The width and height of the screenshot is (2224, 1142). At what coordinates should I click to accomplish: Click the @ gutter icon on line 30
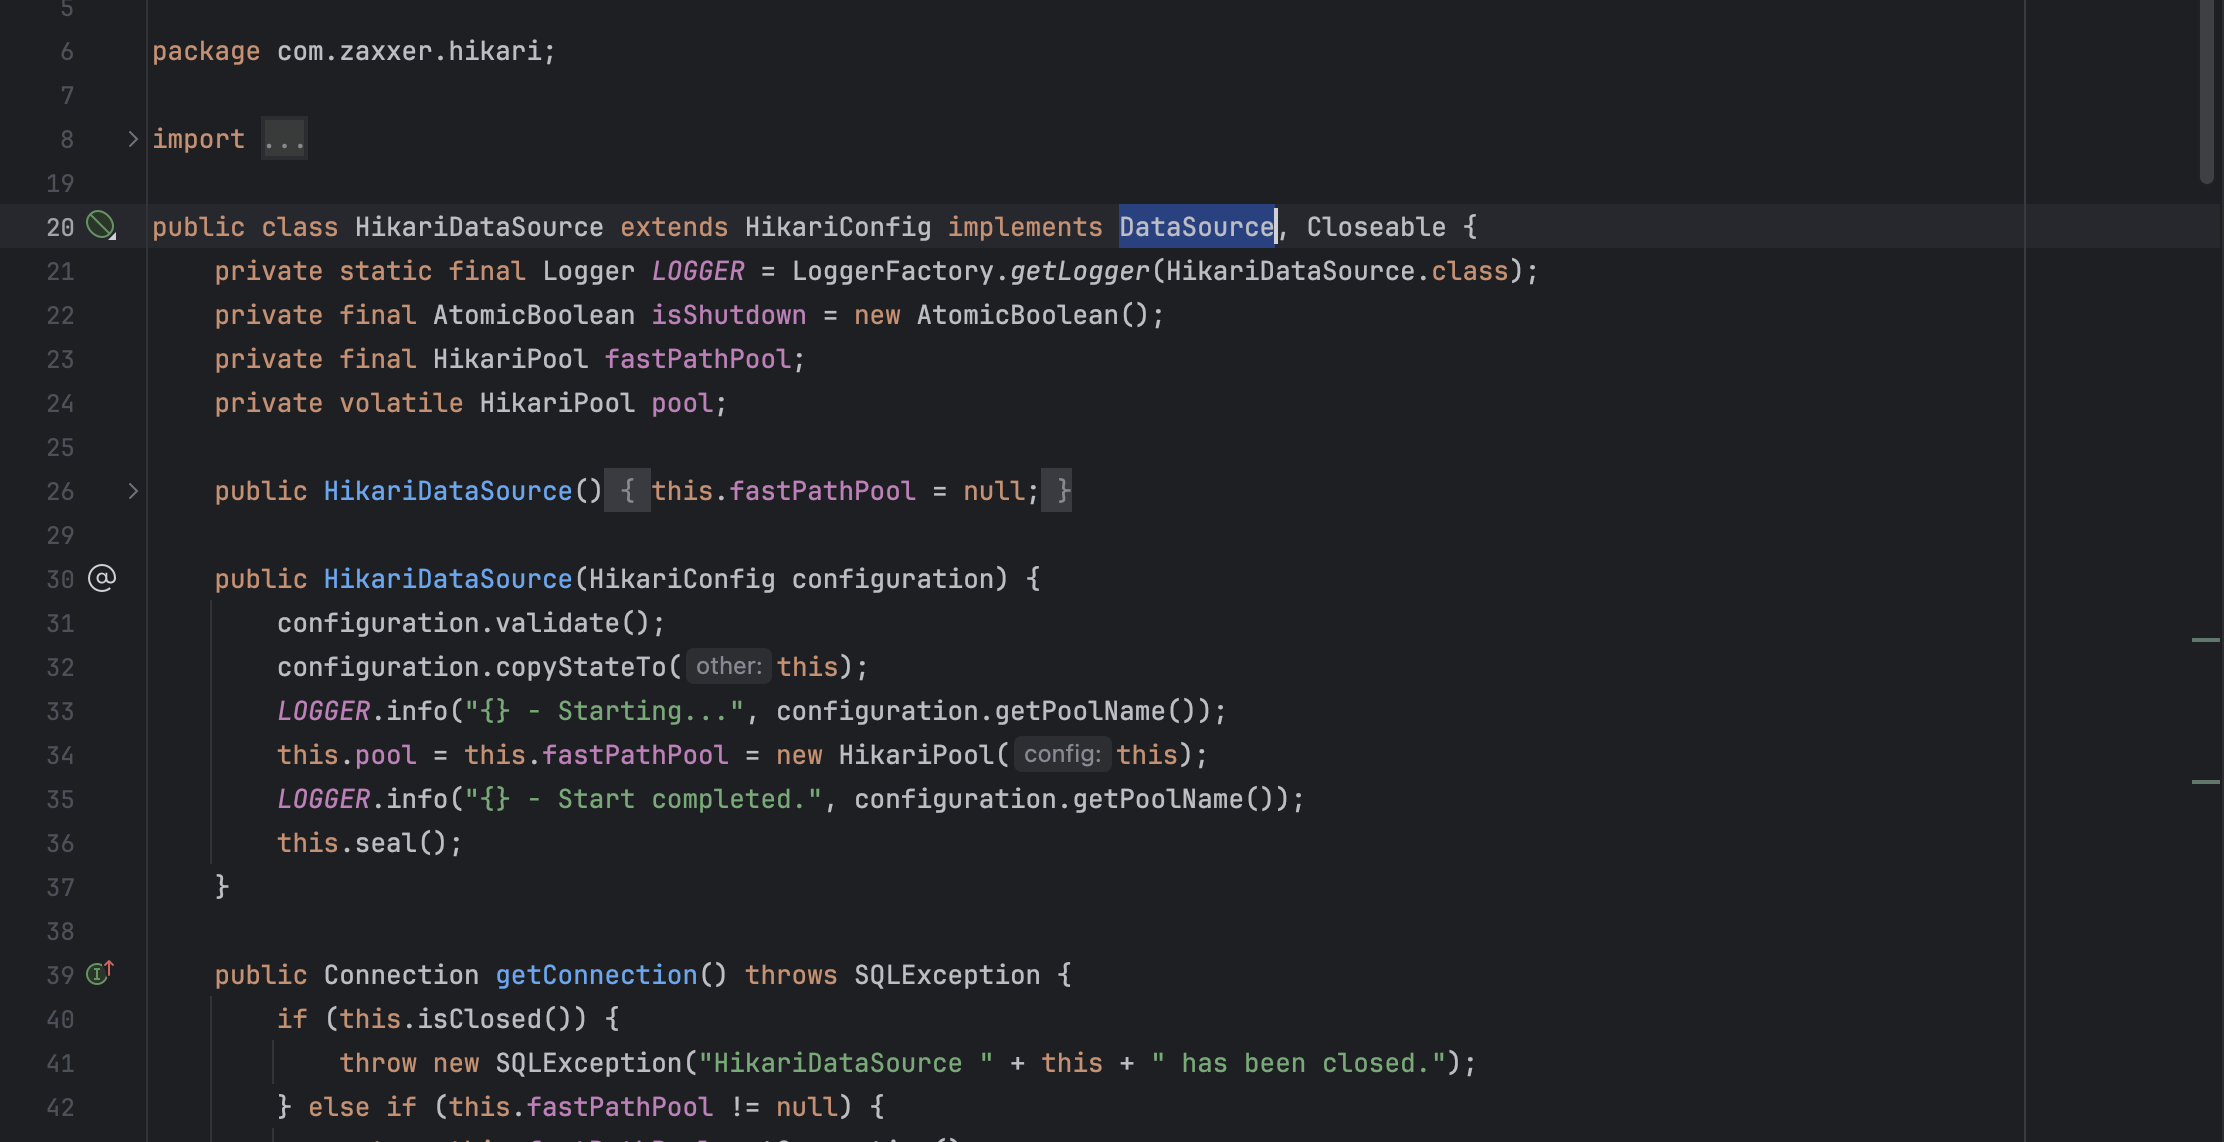(x=102, y=578)
